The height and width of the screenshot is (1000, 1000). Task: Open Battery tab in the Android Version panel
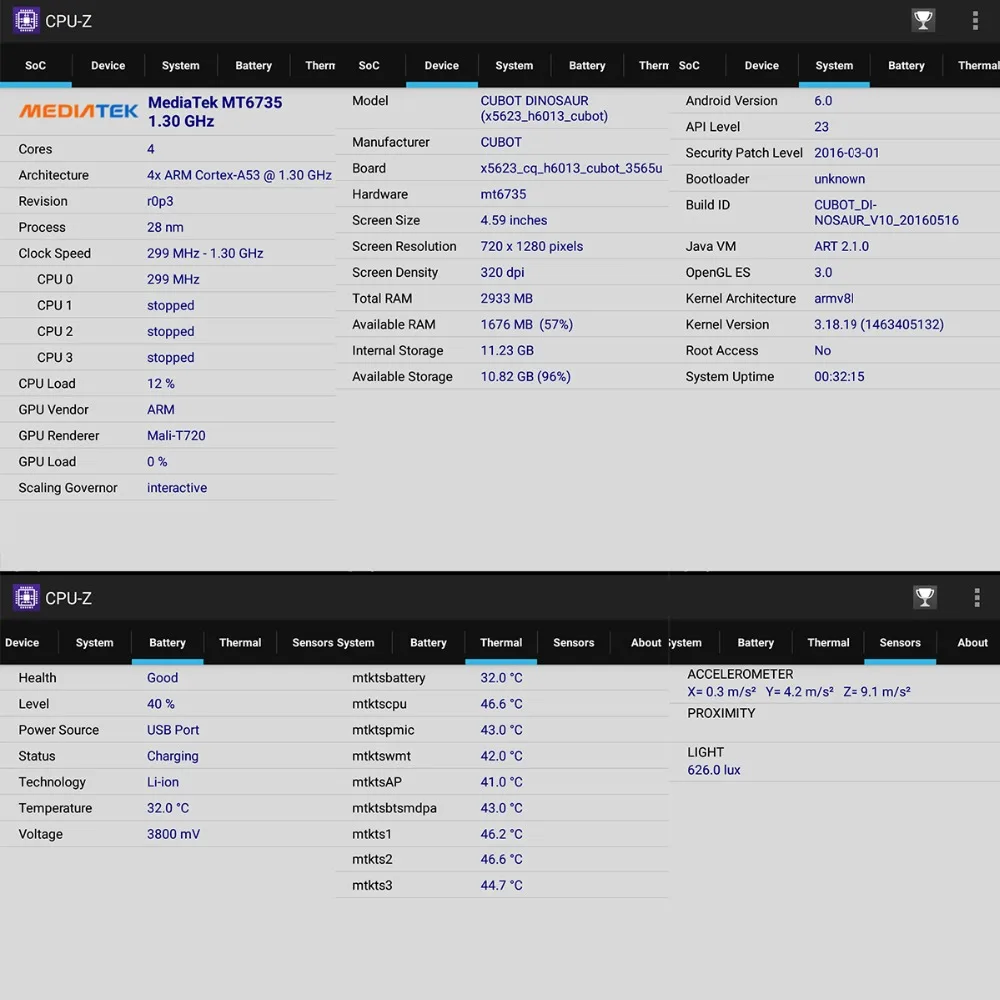pos(906,66)
